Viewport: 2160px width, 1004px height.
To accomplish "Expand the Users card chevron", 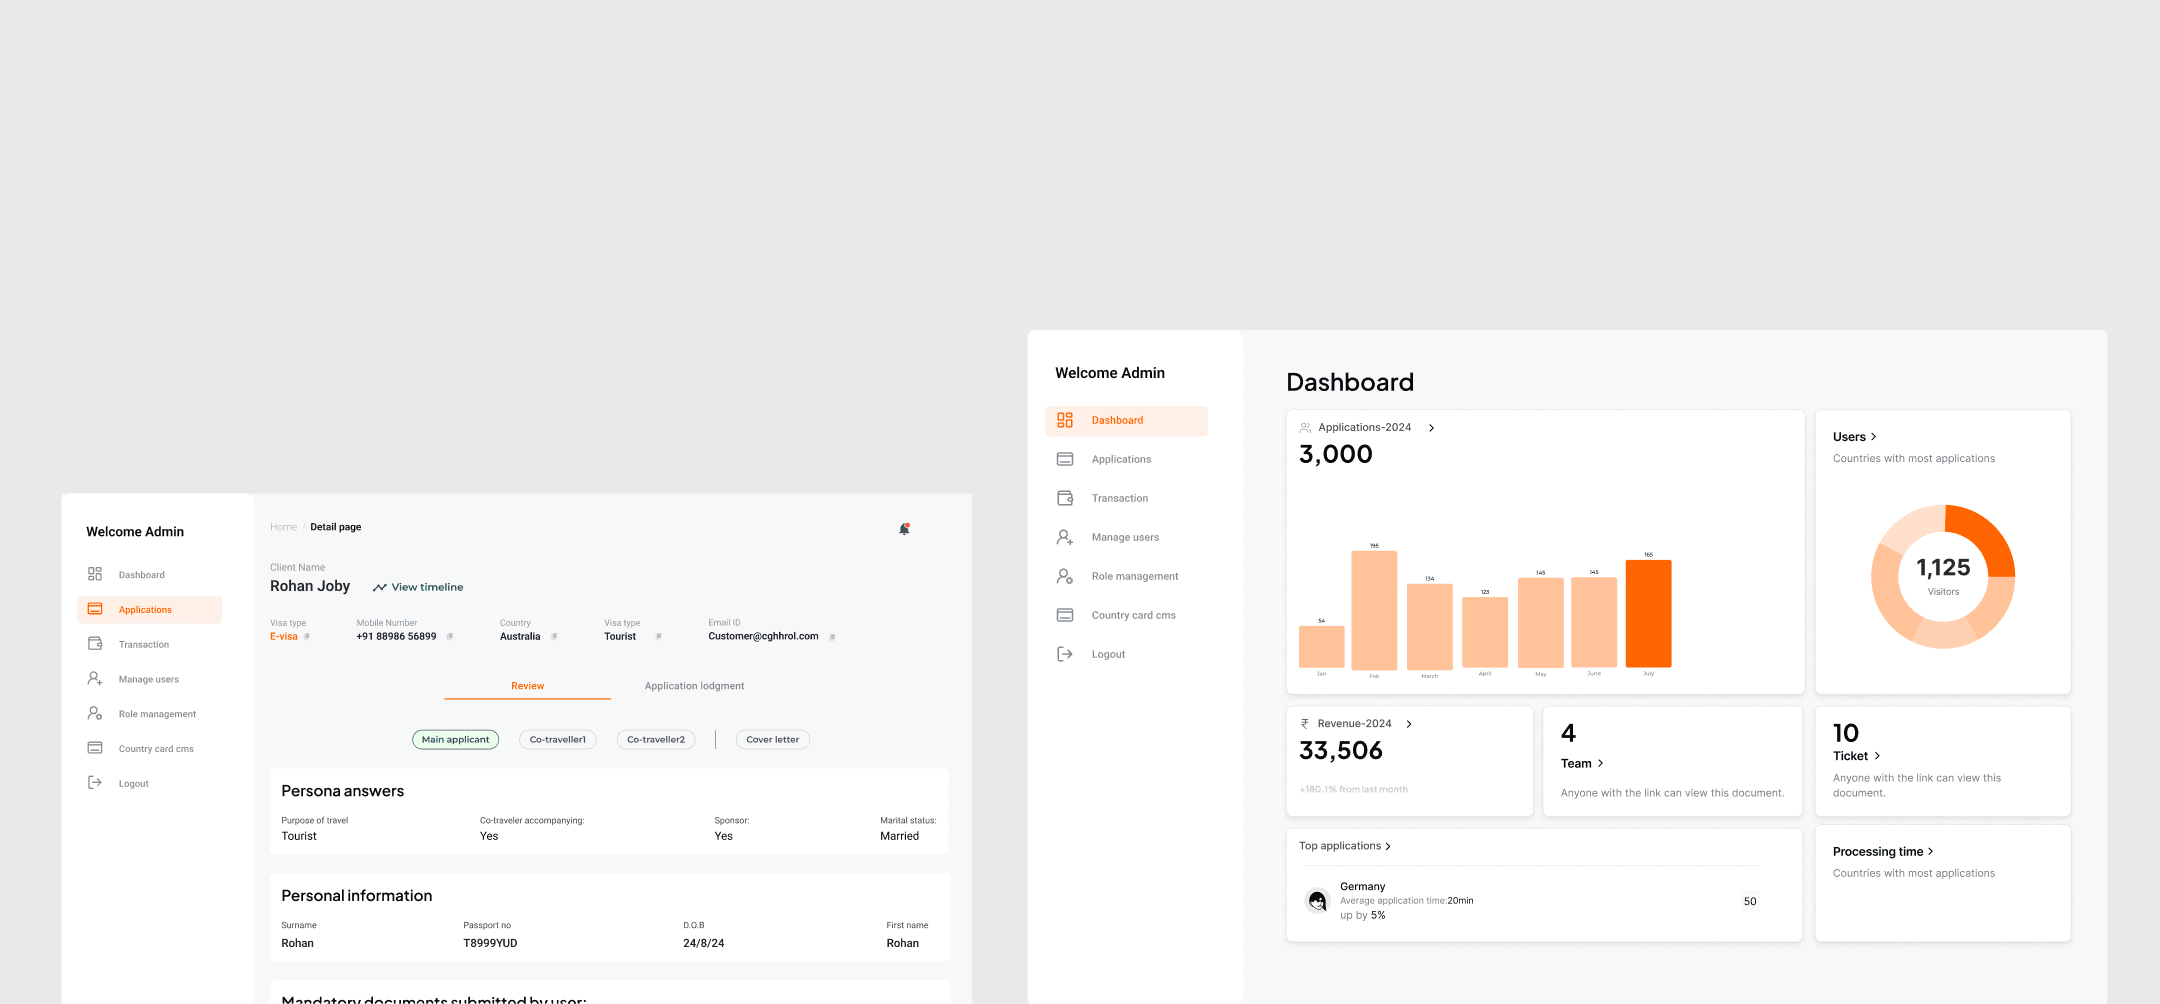I will point(1873,436).
